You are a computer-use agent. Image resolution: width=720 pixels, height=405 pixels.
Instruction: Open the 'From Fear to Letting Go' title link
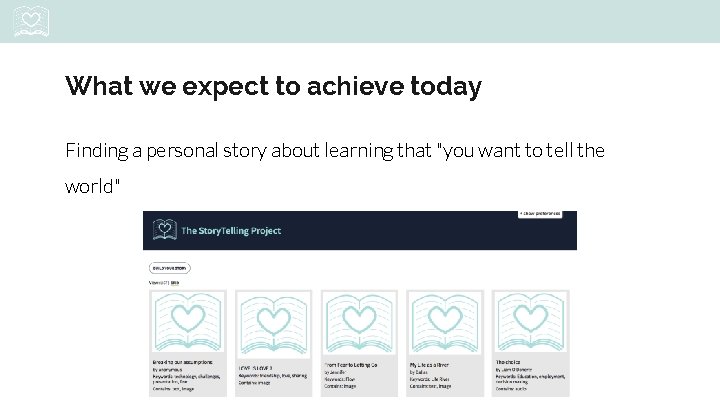coord(351,365)
